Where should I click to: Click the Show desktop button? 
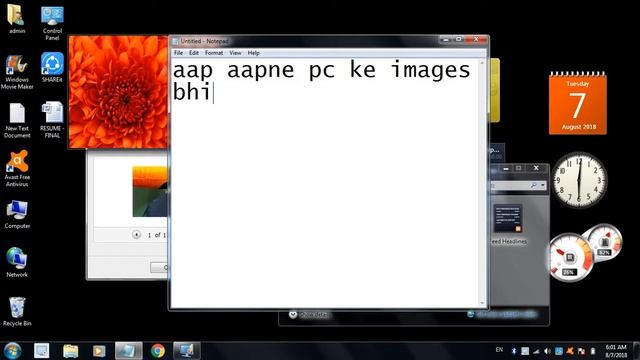click(x=637, y=351)
